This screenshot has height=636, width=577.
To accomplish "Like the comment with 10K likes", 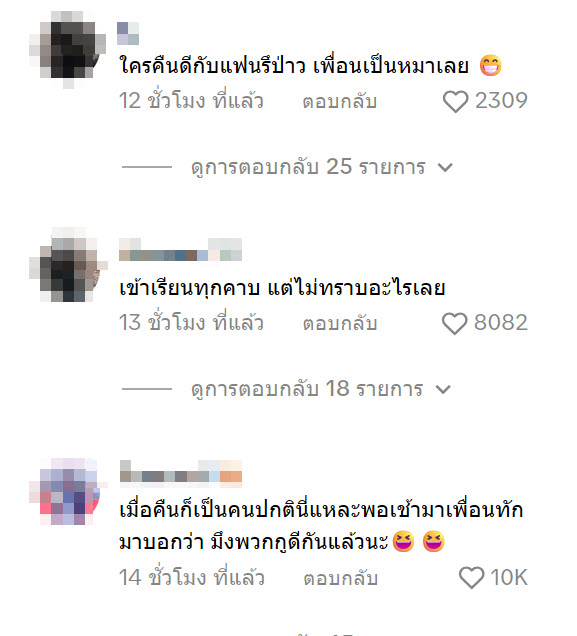I will pos(471,578).
